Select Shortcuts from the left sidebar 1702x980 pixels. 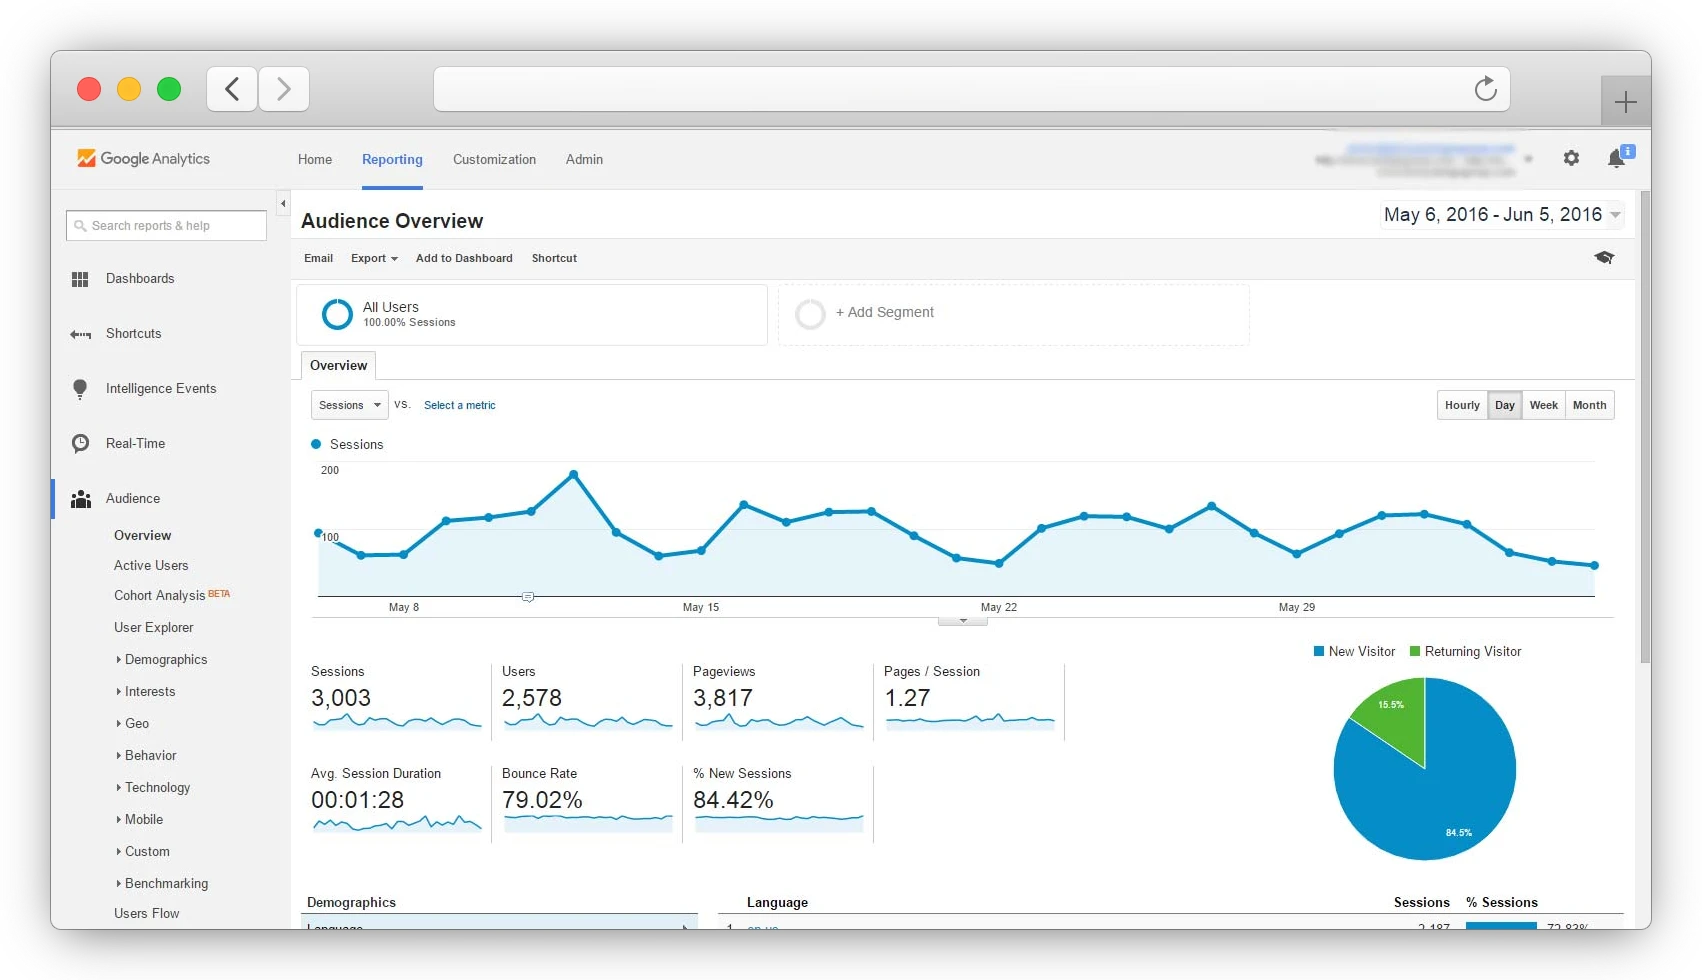pyautogui.click(x=134, y=333)
